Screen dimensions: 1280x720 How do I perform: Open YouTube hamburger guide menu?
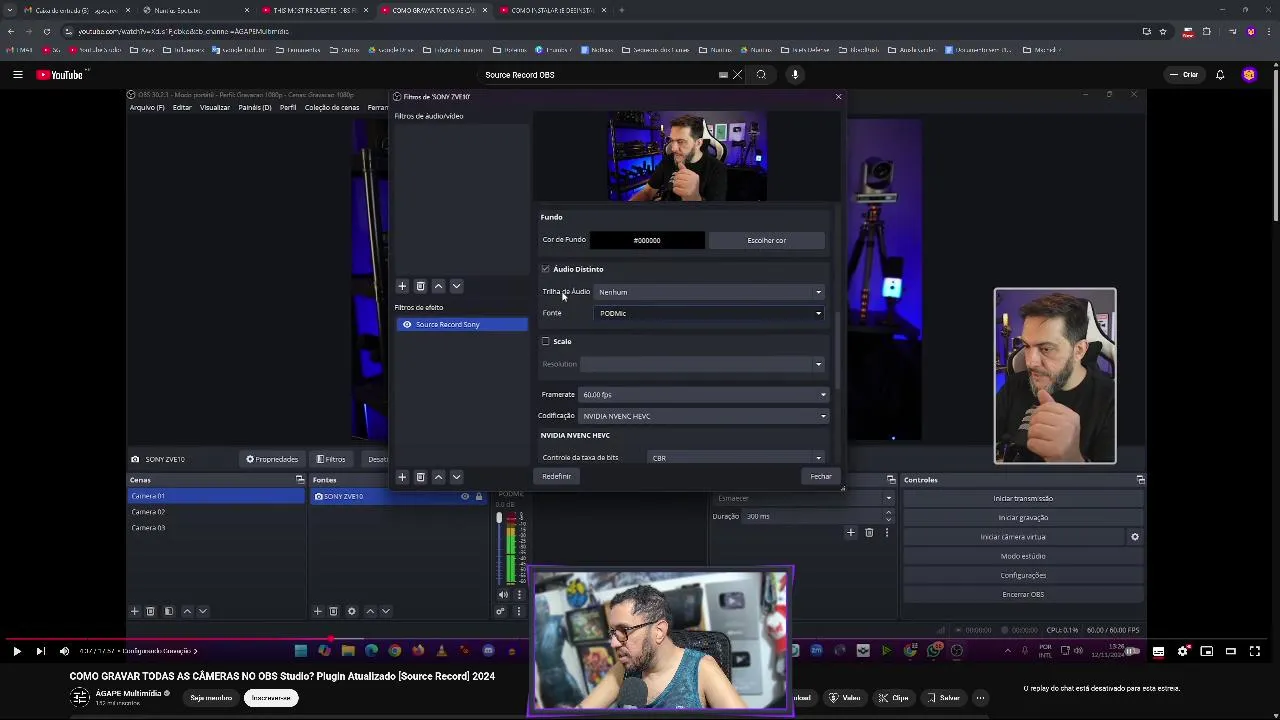tap(17, 75)
